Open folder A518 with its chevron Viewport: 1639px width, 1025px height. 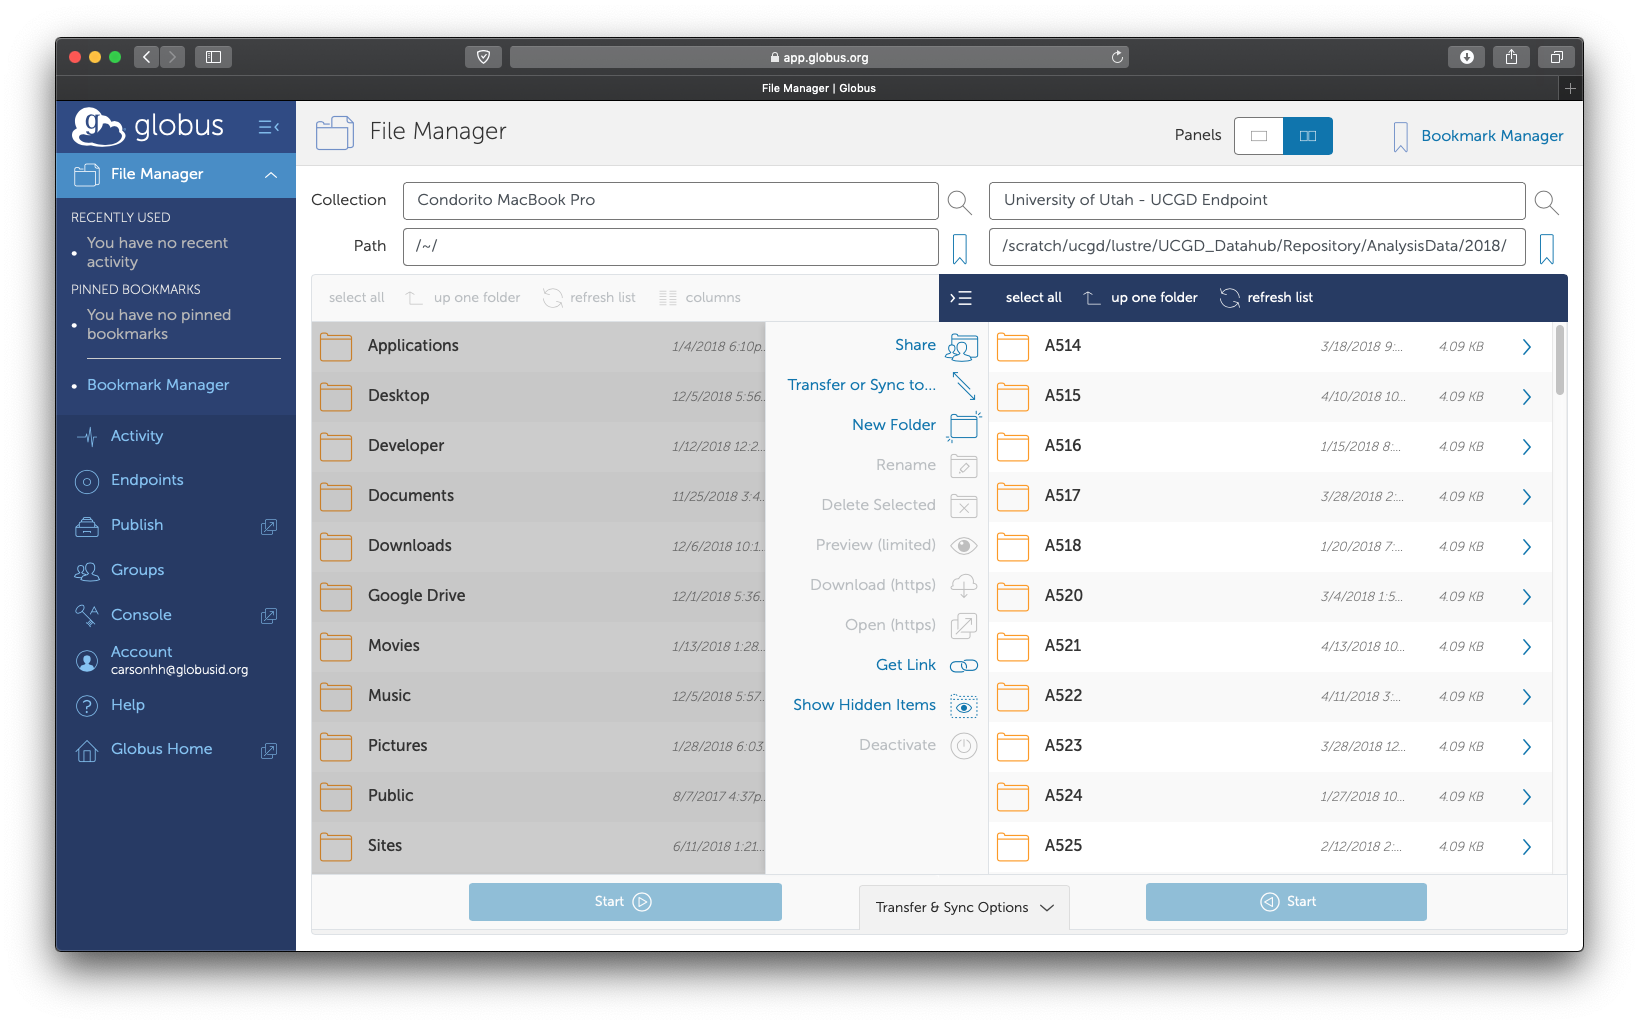(1527, 547)
